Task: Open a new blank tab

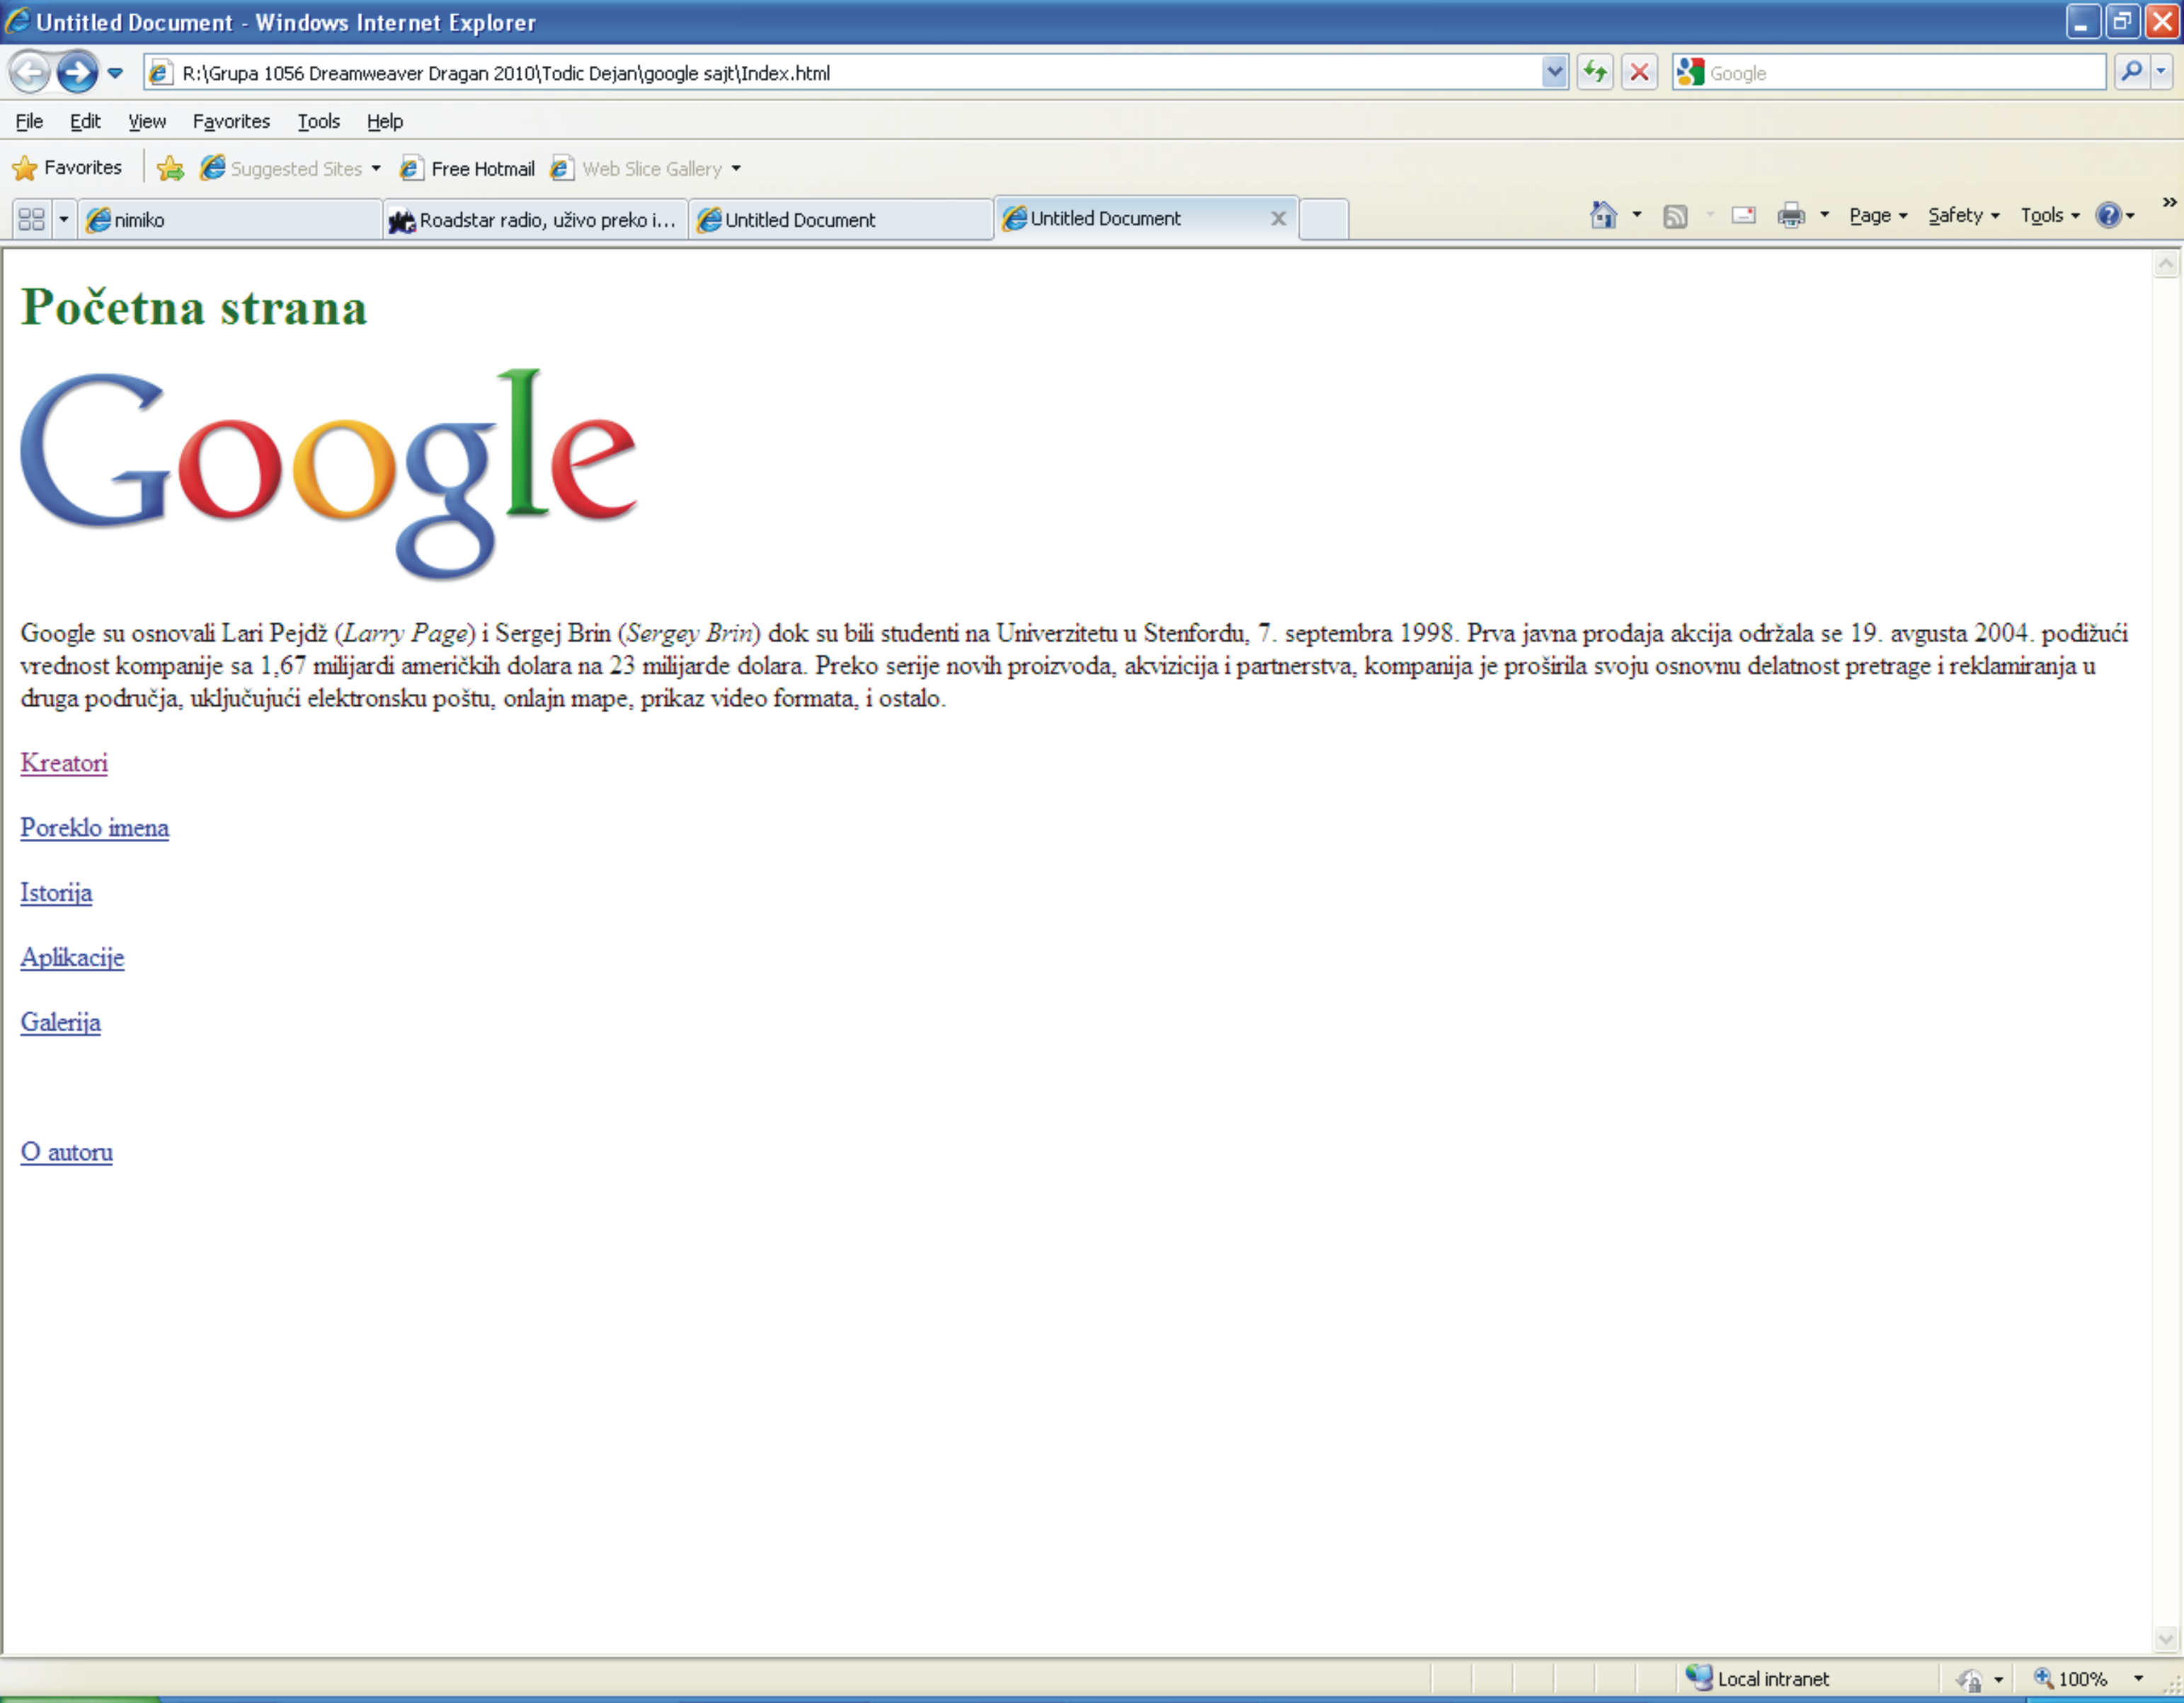Action: (x=1324, y=219)
